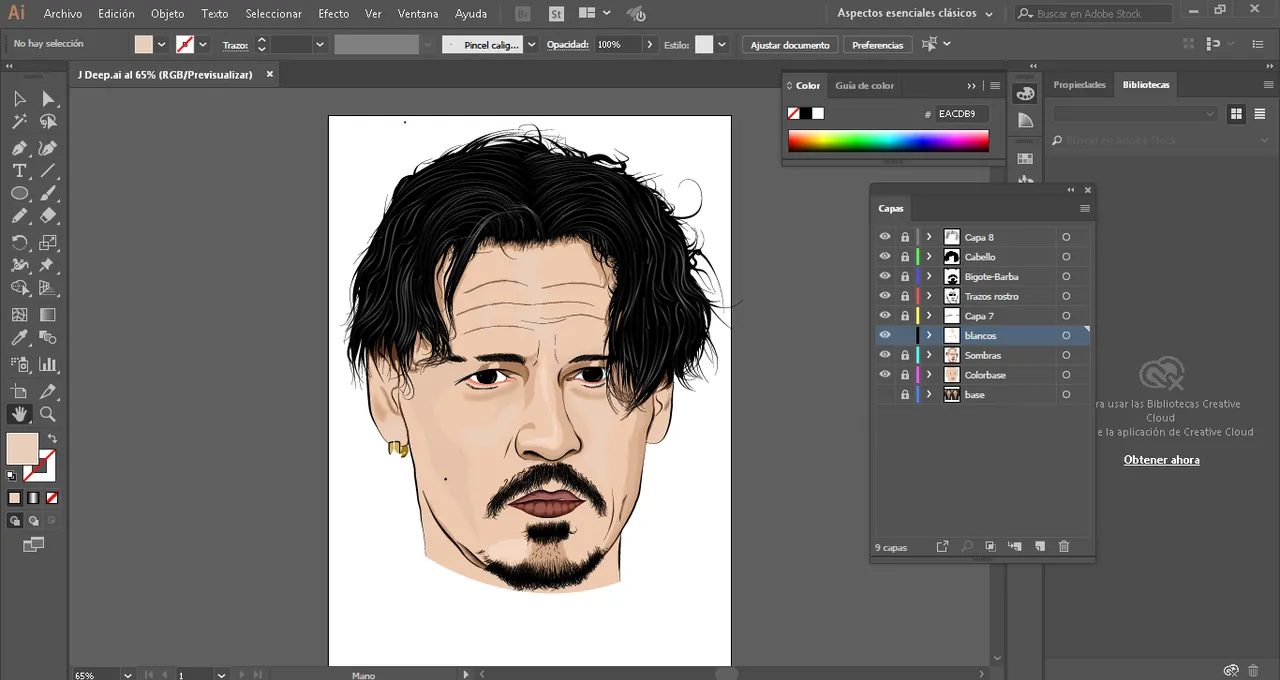Pick the Magic Wand tool
Viewport: 1280px width, 680px height.
pos(19,122)
